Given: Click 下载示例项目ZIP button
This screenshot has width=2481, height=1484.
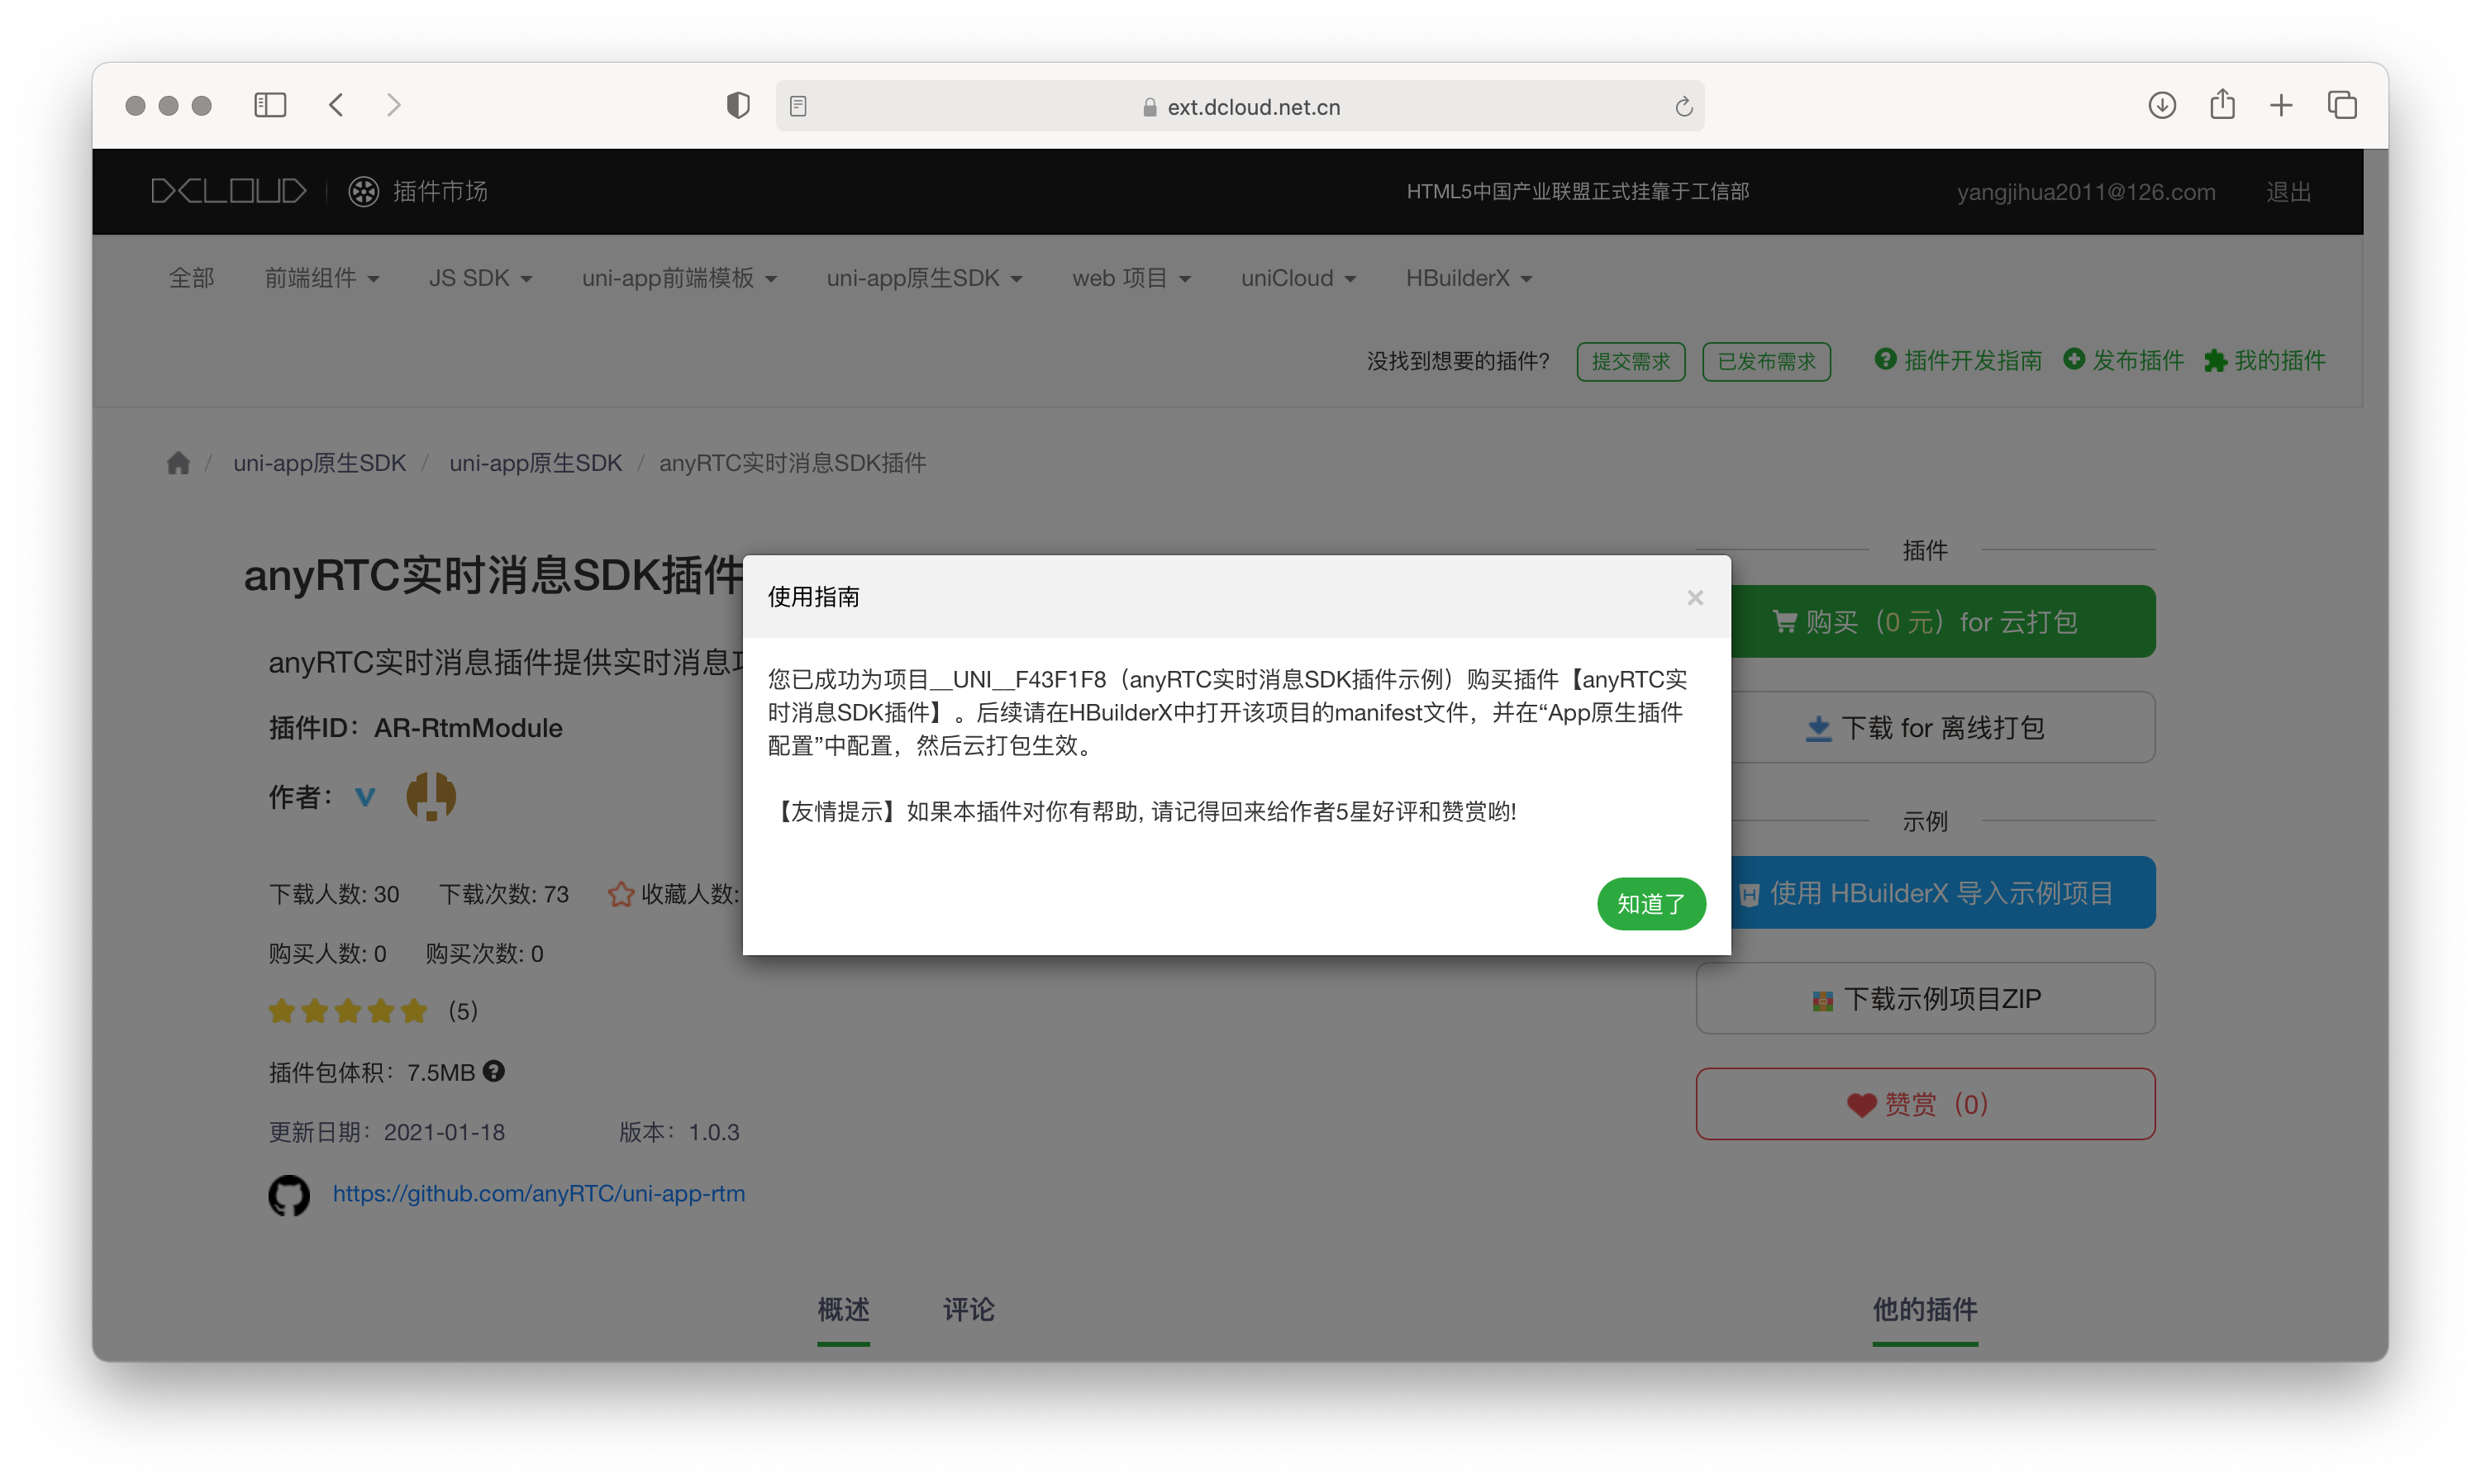Looking at the screenshot, I should (x=1925, y=998).
